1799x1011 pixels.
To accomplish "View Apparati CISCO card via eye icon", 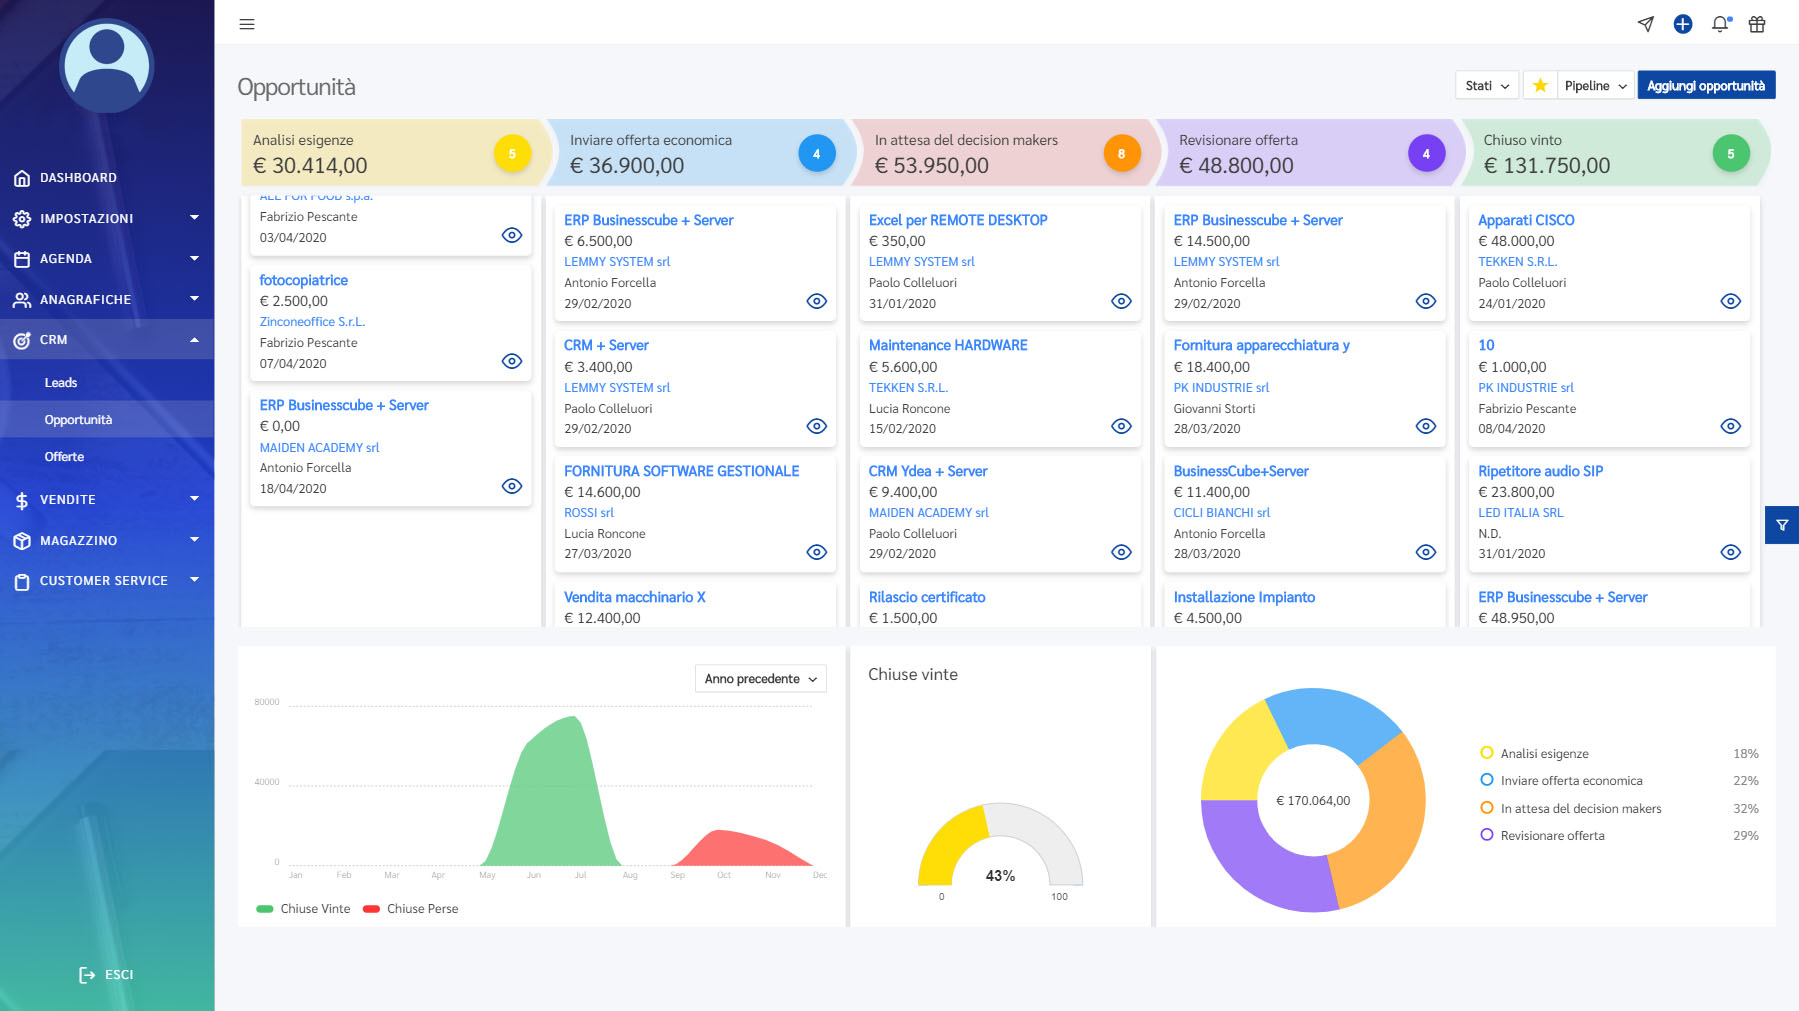I will pyautogui.click(x=1731, y=301).
